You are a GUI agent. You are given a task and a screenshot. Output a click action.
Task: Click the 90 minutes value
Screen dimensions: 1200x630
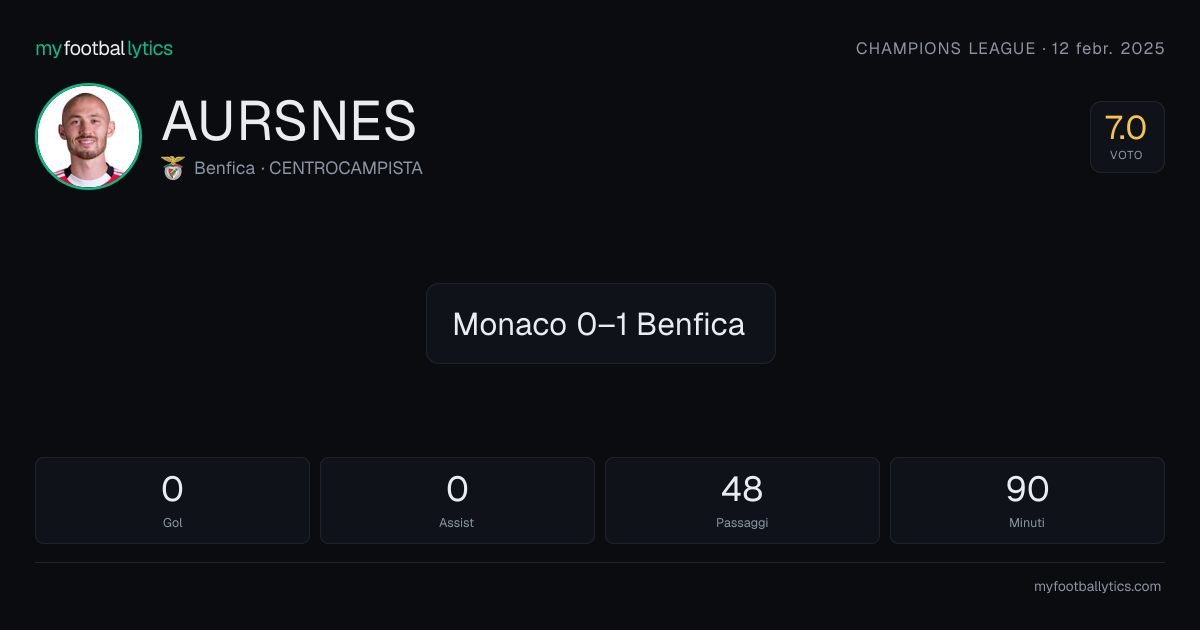pyautogui.click(x=1027, y=489)
